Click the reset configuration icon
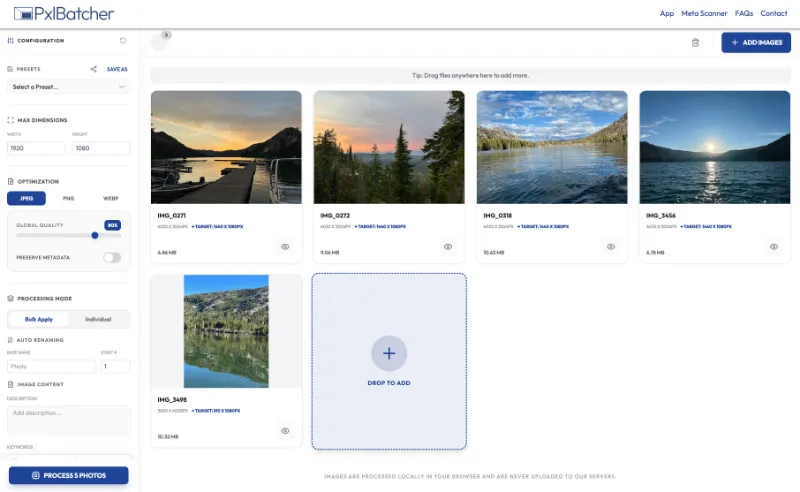This screenshot has width=800, height=492. pyautogui.click(x=123, y=40)
